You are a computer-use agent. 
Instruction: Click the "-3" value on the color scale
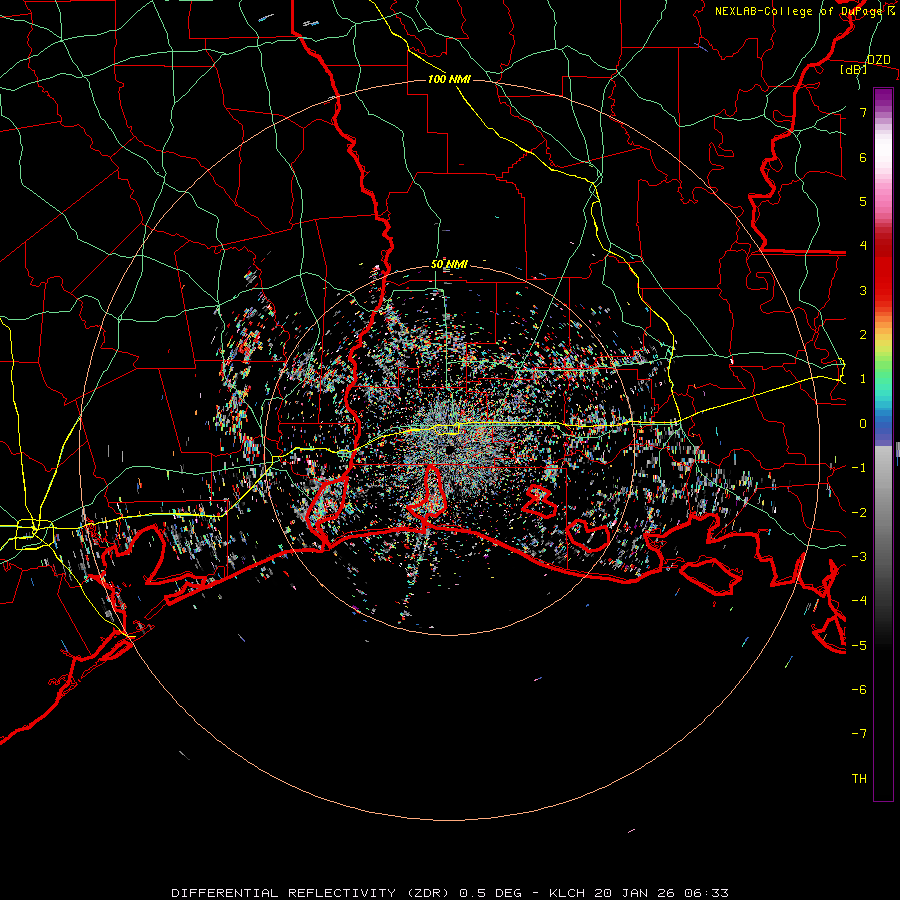tap(859, 557)
